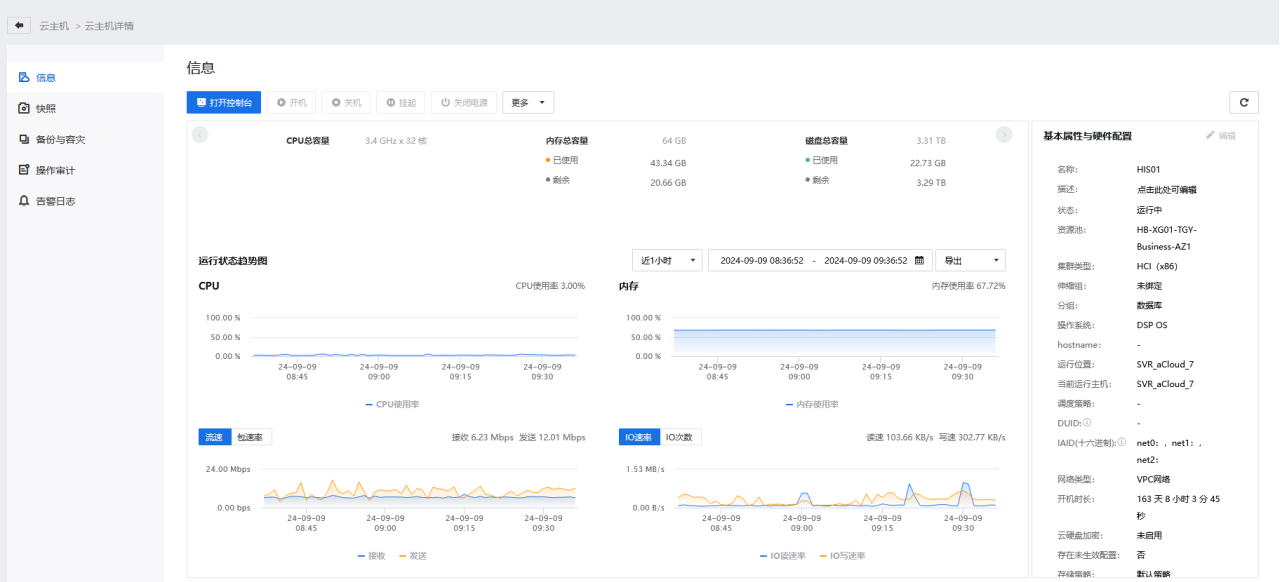Image resolution: width=1280 pixels, height=582 pixels.
Task: Click info icon next to DUID
Action: coord(1087,423)
